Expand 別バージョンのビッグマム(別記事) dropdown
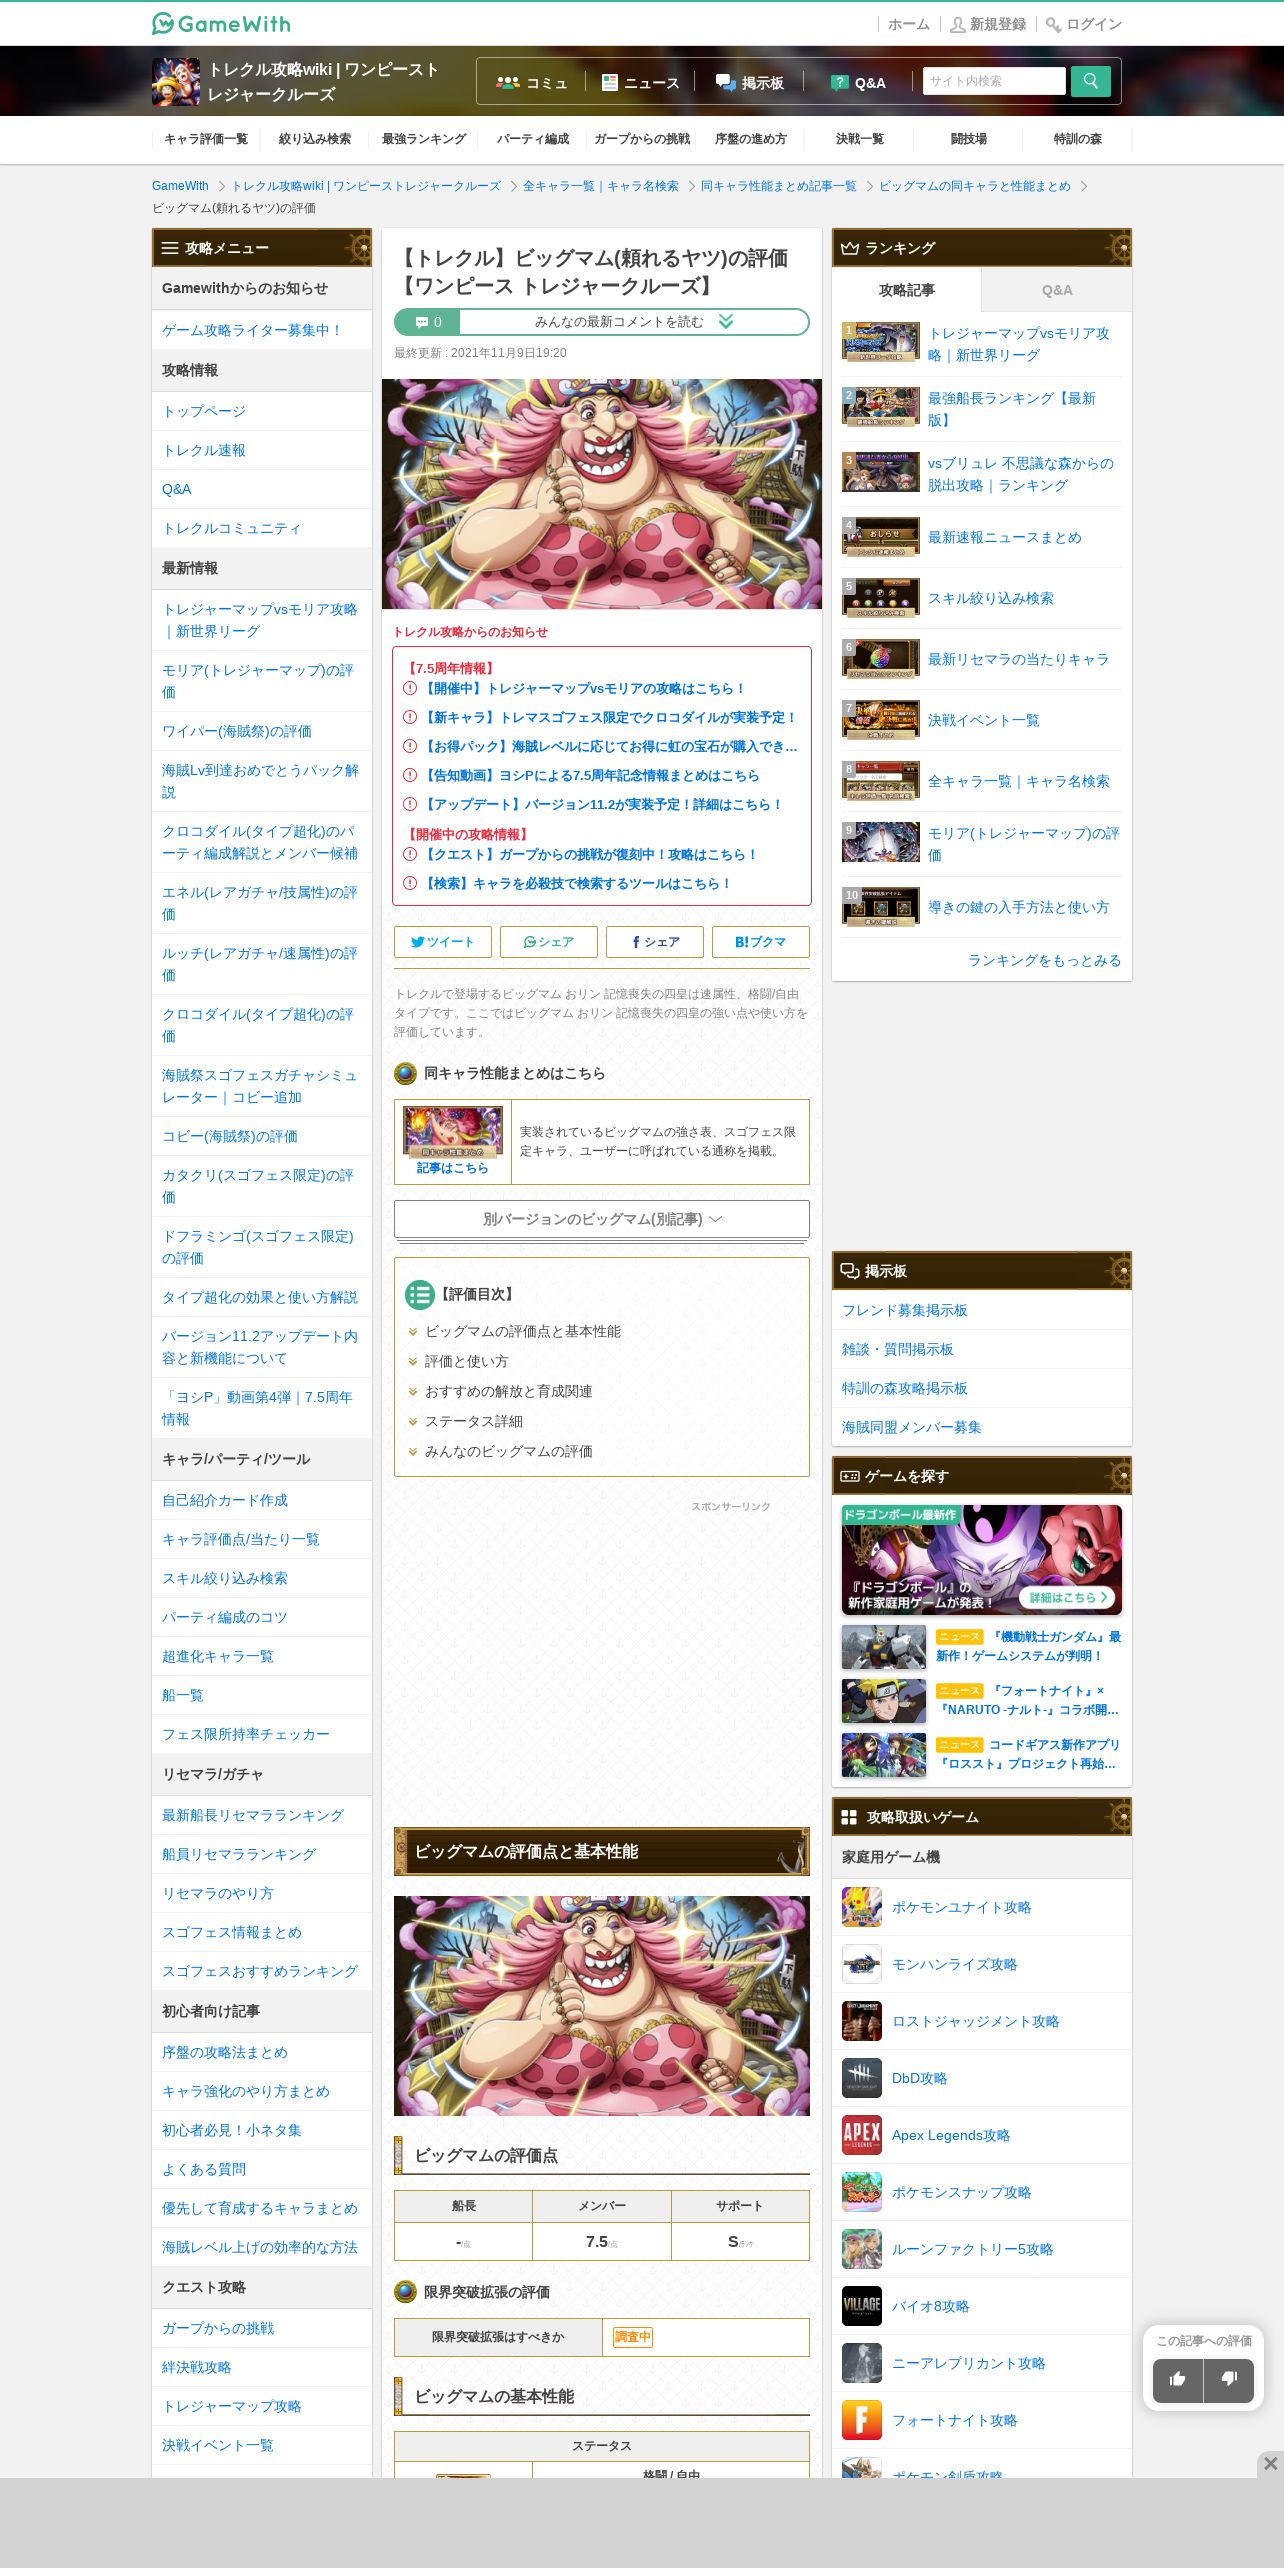Image resolution: width=1284 pixels, height=2568 pixels. pos(601,1219)
